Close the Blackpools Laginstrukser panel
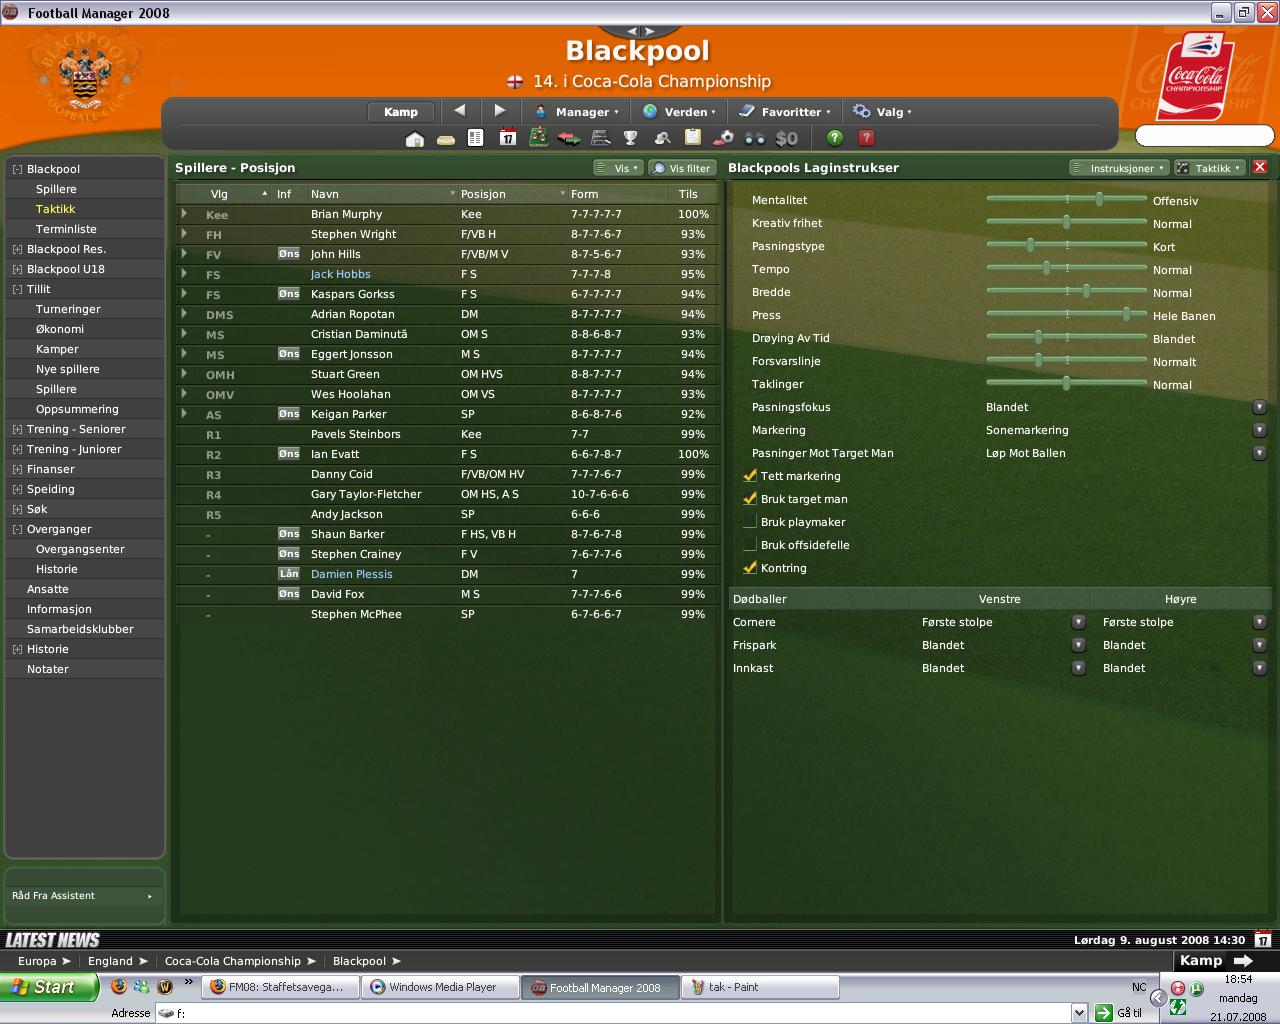 click(x=1260, y=167)
